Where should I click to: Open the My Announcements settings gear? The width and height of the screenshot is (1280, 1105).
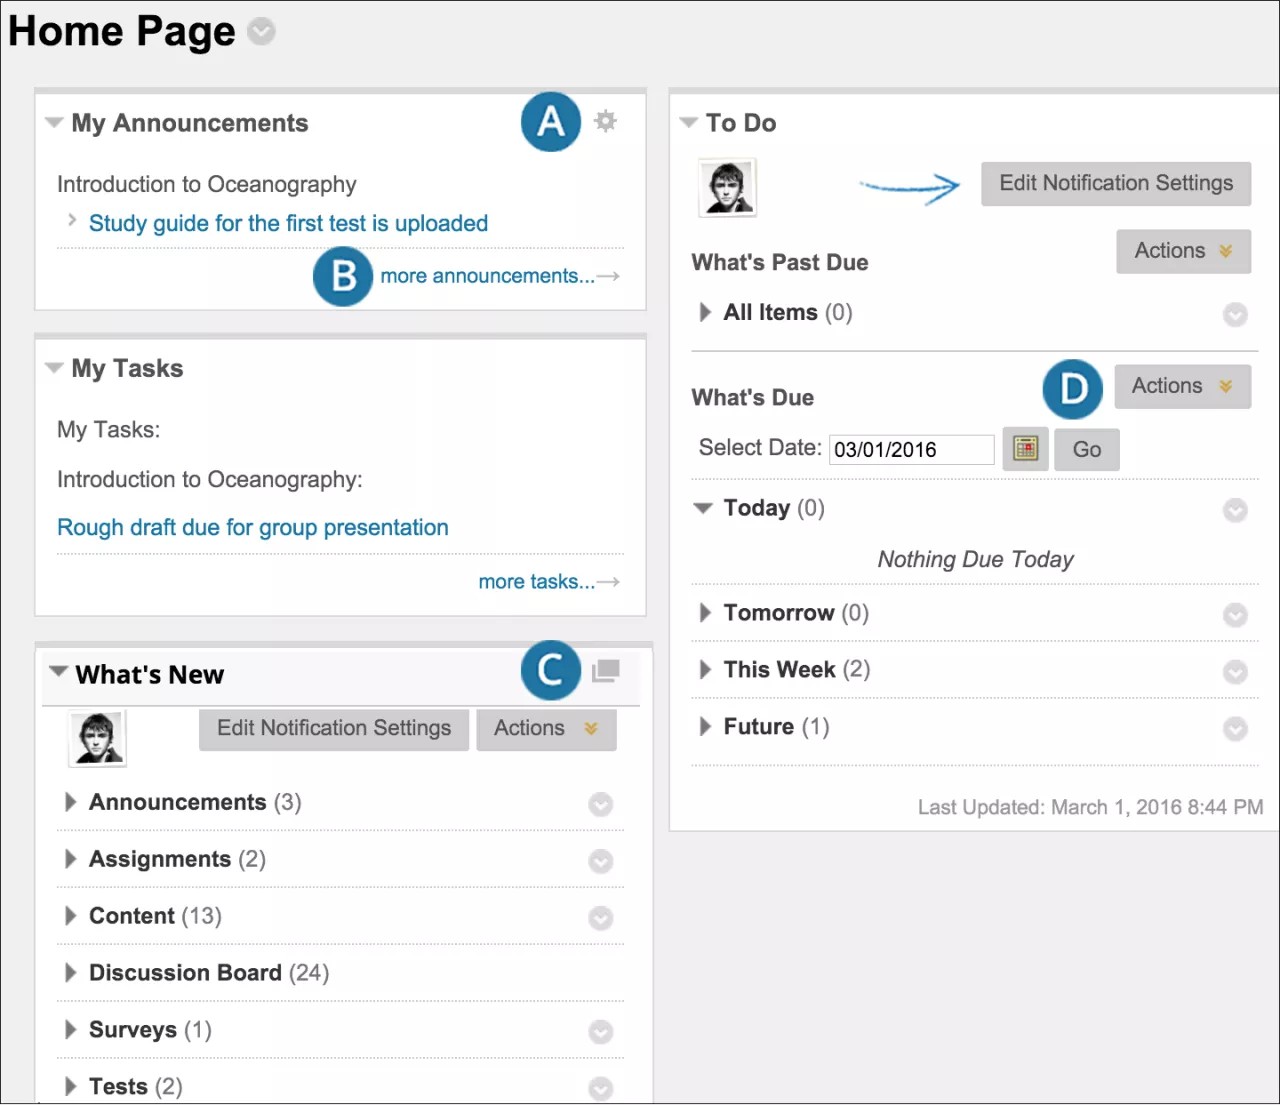[x=605, y=121]
